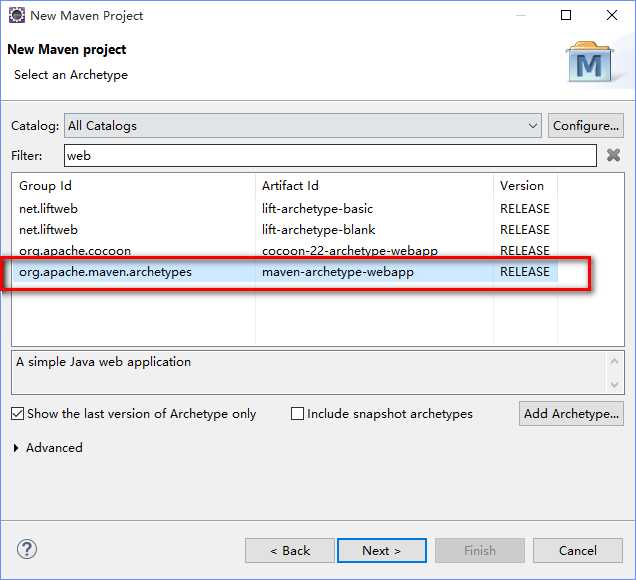636x580 pixels.
Task: Click RELEASE version of maven-archetype-webapp
Action: pyautogui.click(x=525, y=272)
